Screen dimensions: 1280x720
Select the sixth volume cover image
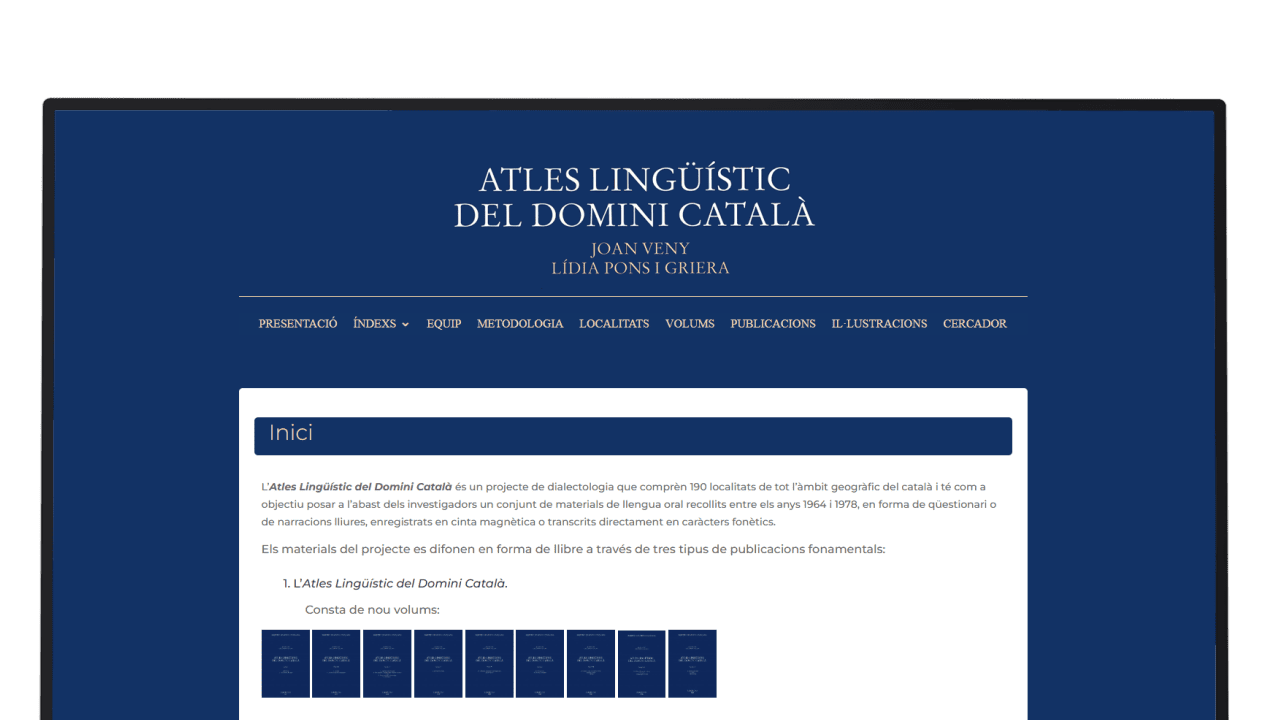pyautogui.click(x=540, y=663)
